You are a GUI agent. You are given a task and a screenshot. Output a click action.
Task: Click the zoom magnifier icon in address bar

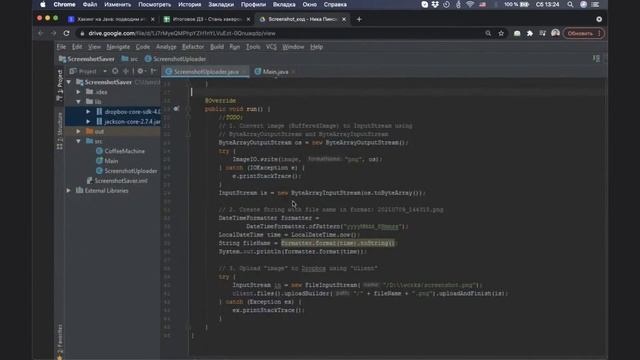click(488, 33)
